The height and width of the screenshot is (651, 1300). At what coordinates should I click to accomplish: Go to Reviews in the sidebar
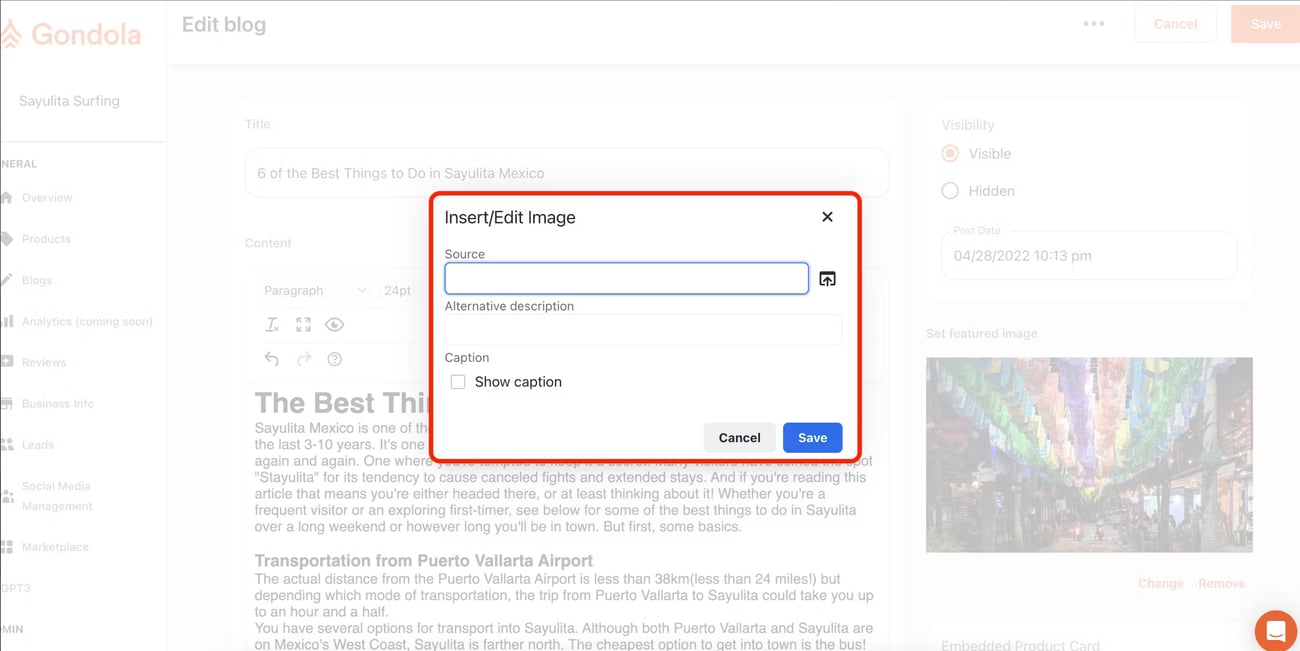(x=44, y=362)
